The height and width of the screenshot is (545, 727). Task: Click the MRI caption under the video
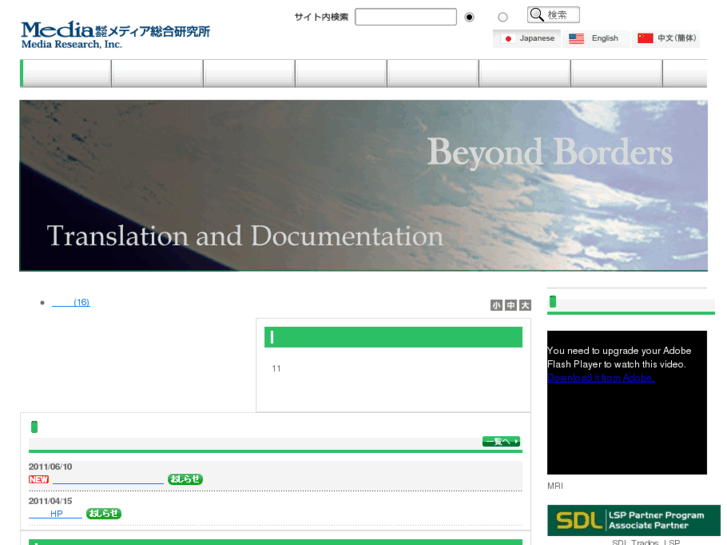tap(555, 486)
